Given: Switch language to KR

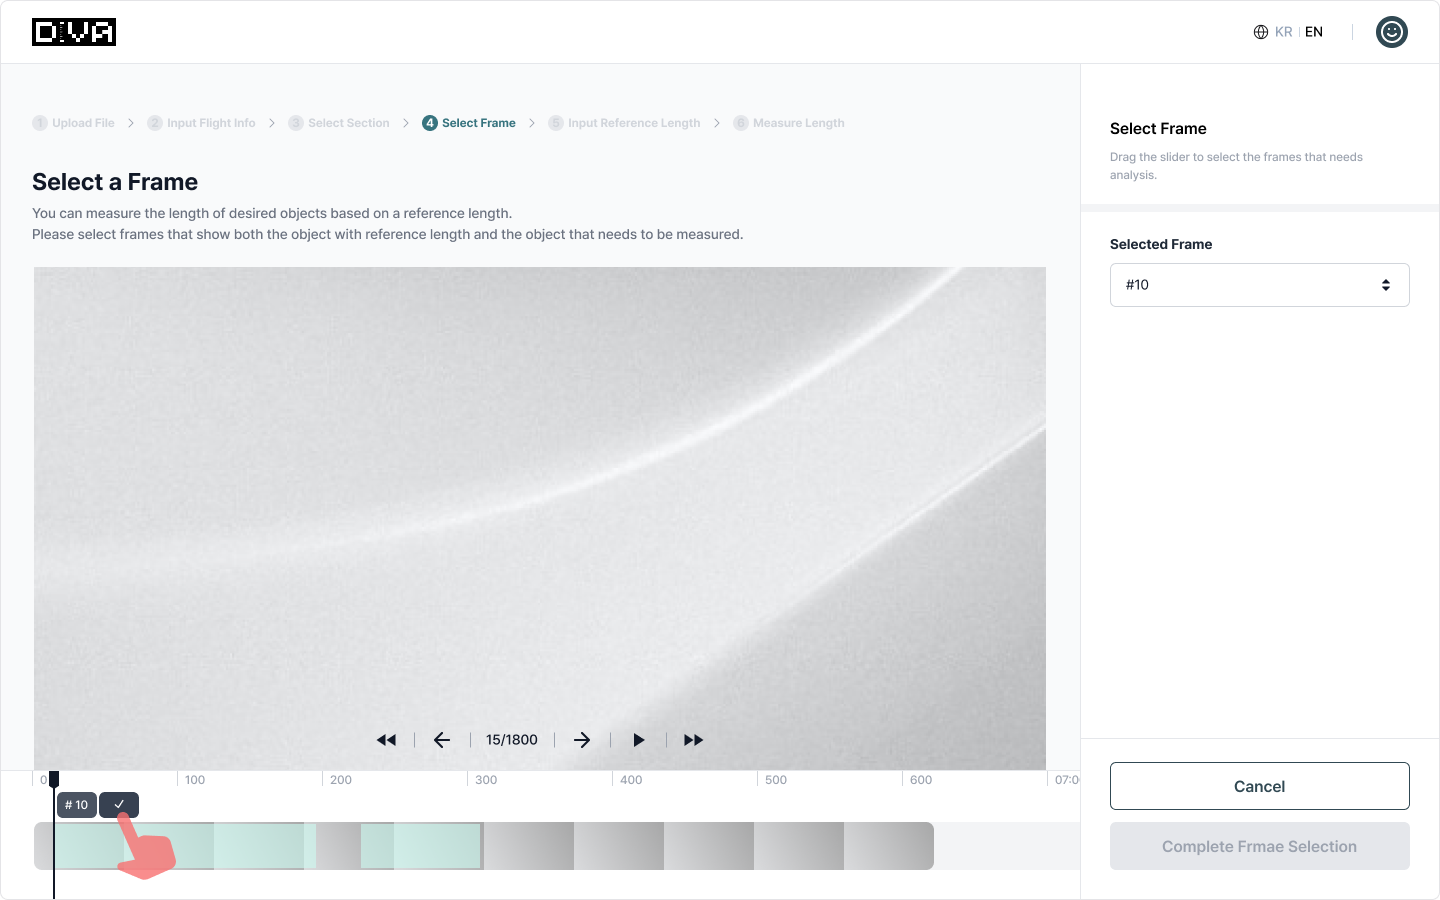Looking at the screenshot, I should click(1284, 32).
